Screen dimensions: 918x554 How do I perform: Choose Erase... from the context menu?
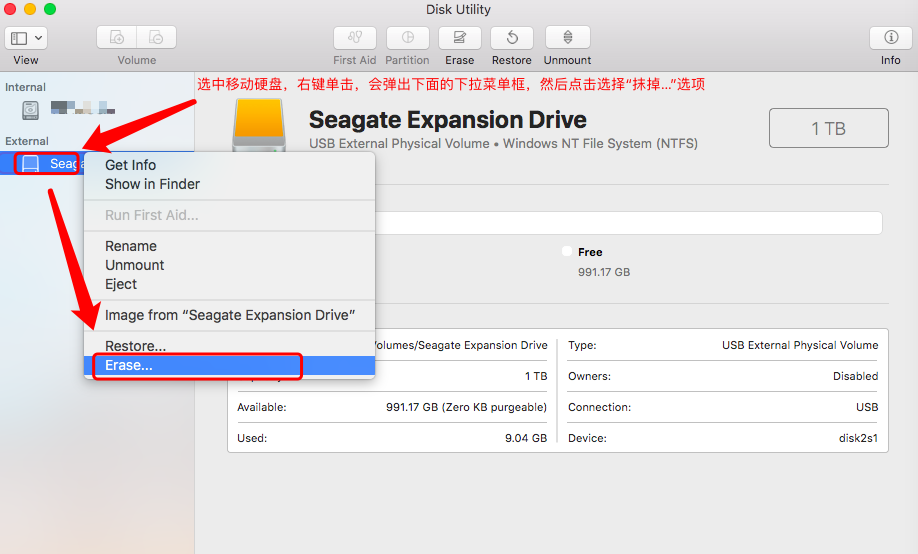(x=229, y=365)
